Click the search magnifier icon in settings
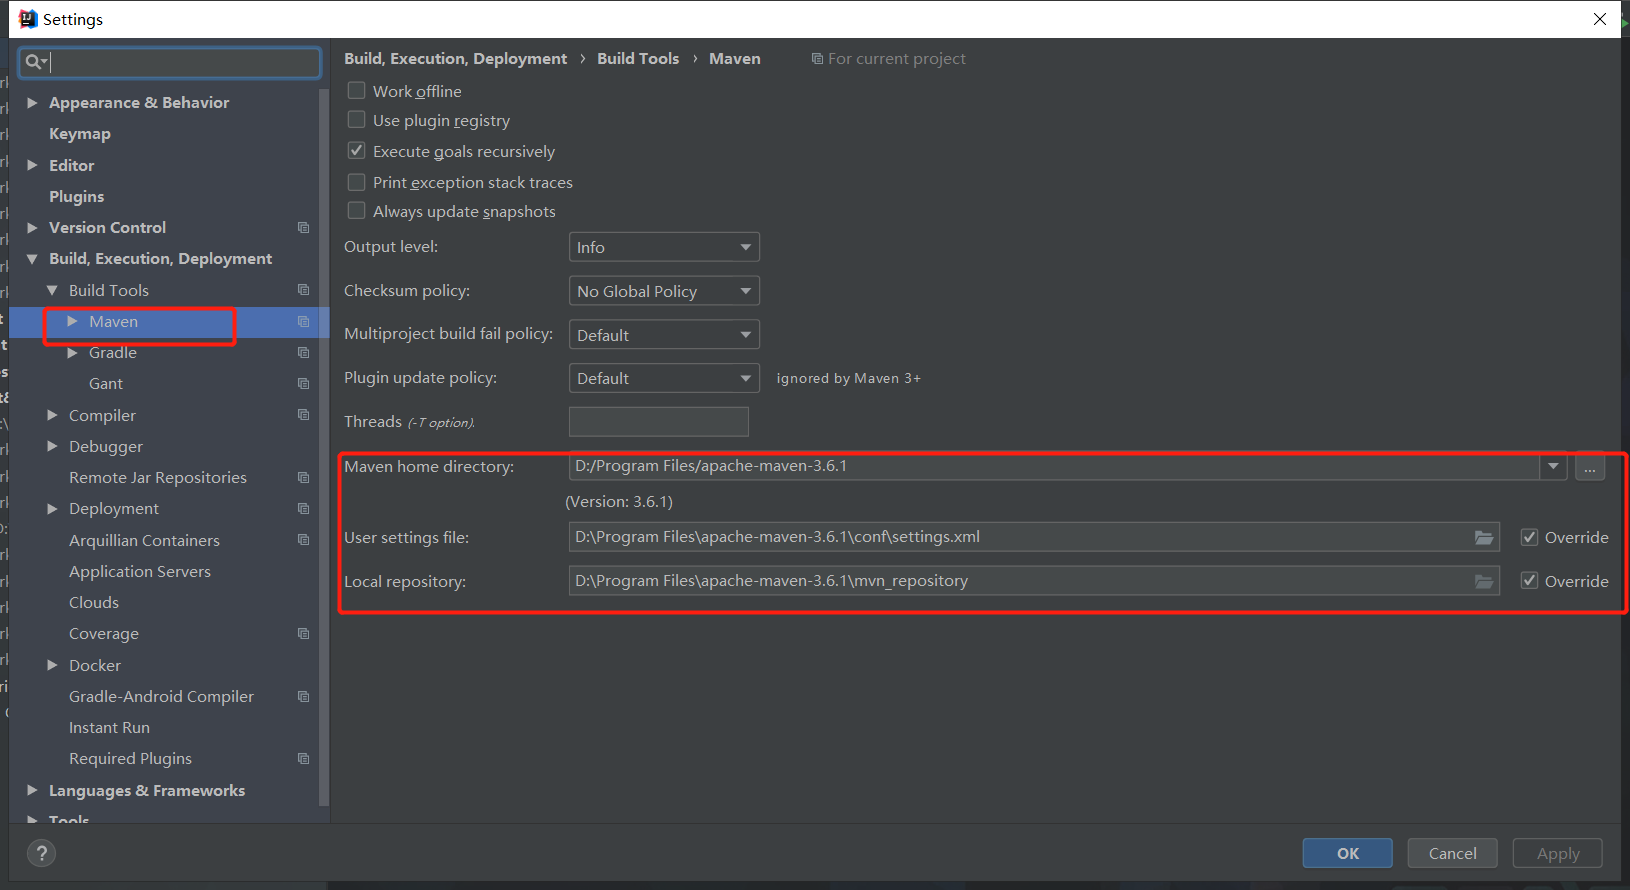 [x=35, y=62]
